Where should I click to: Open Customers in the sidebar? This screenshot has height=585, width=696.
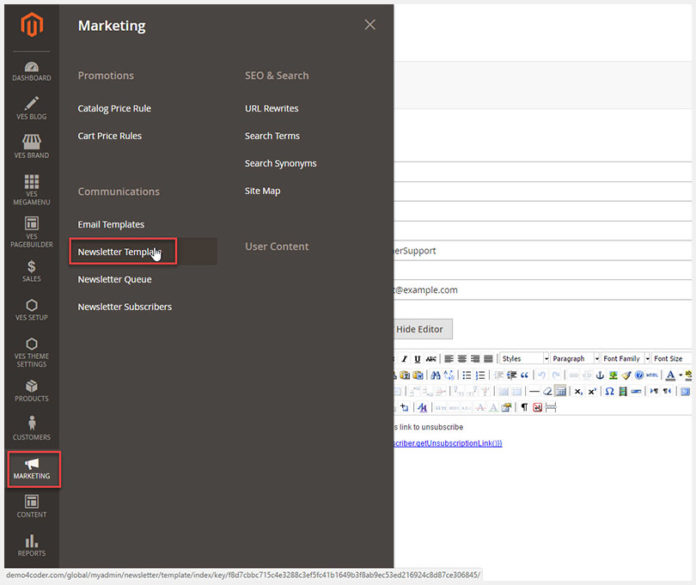pos(31,429)
